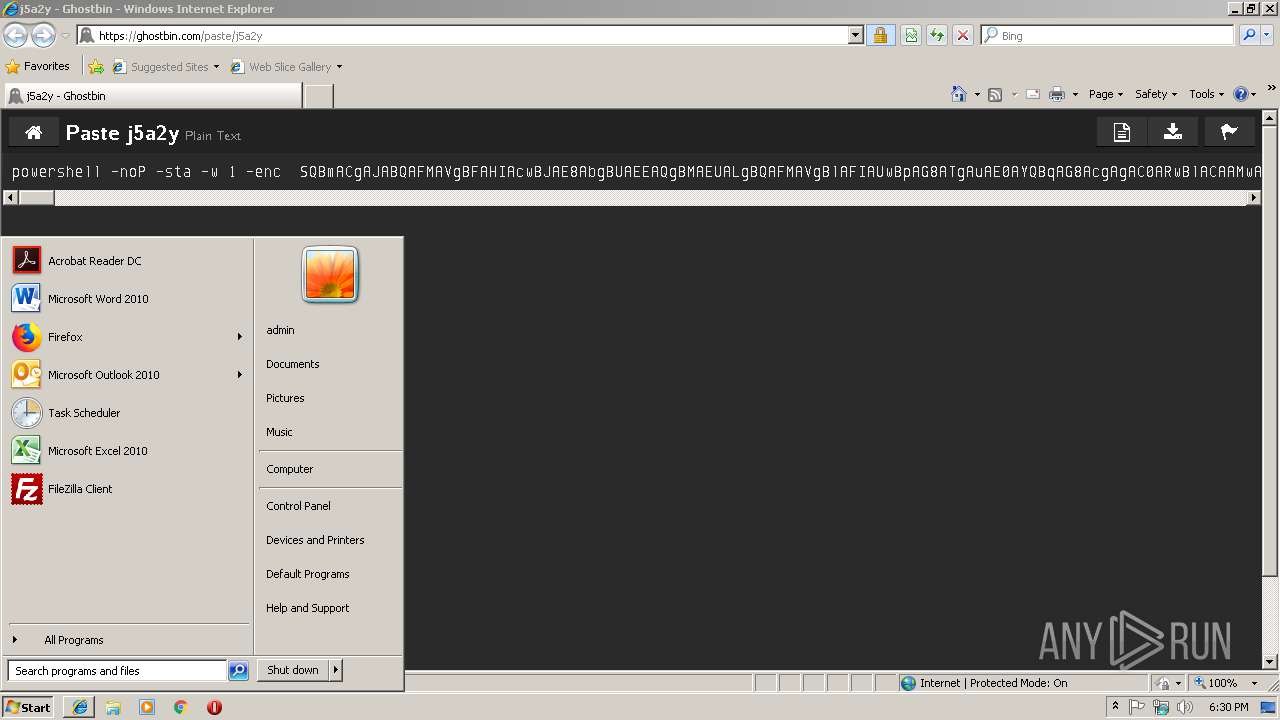Open Control Panel
The height and width of the screenshot is (720, 1280).
tap(298, 506)
